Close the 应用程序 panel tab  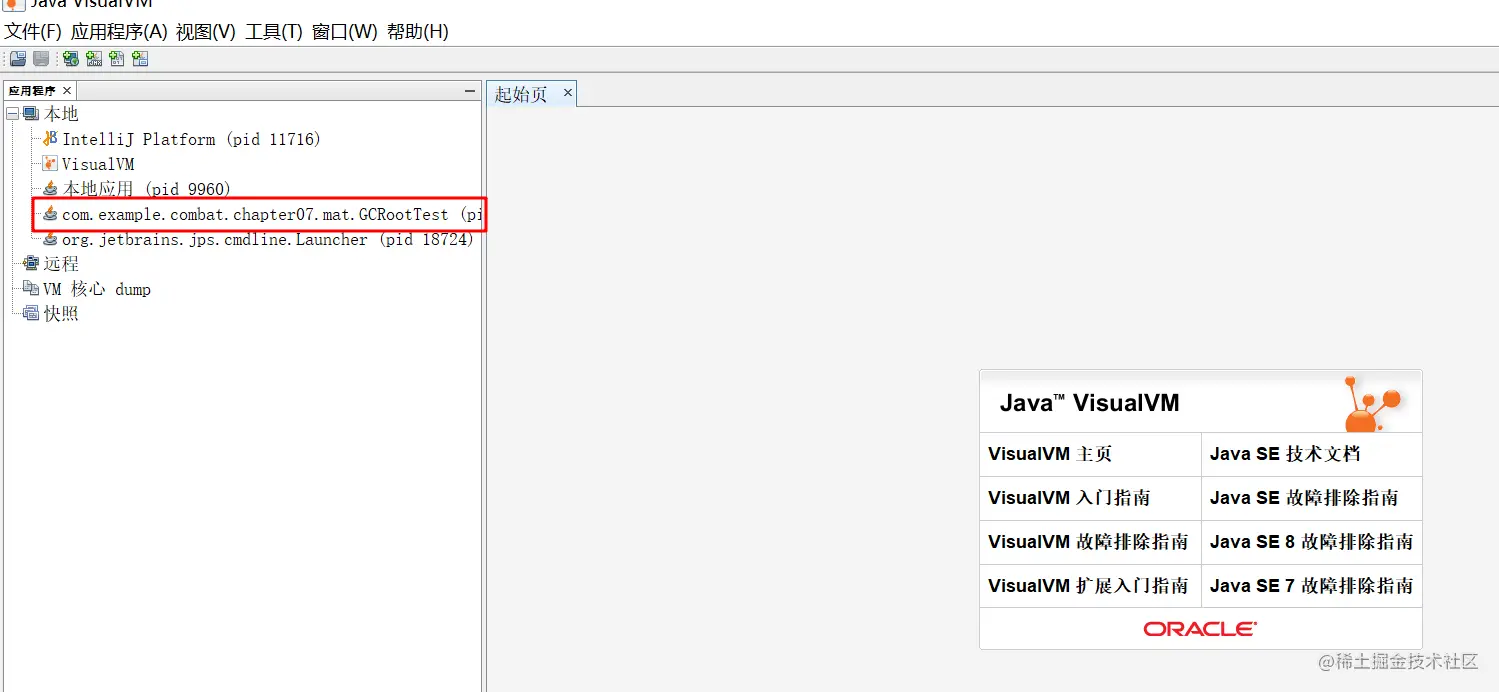[x=67, y=91]
